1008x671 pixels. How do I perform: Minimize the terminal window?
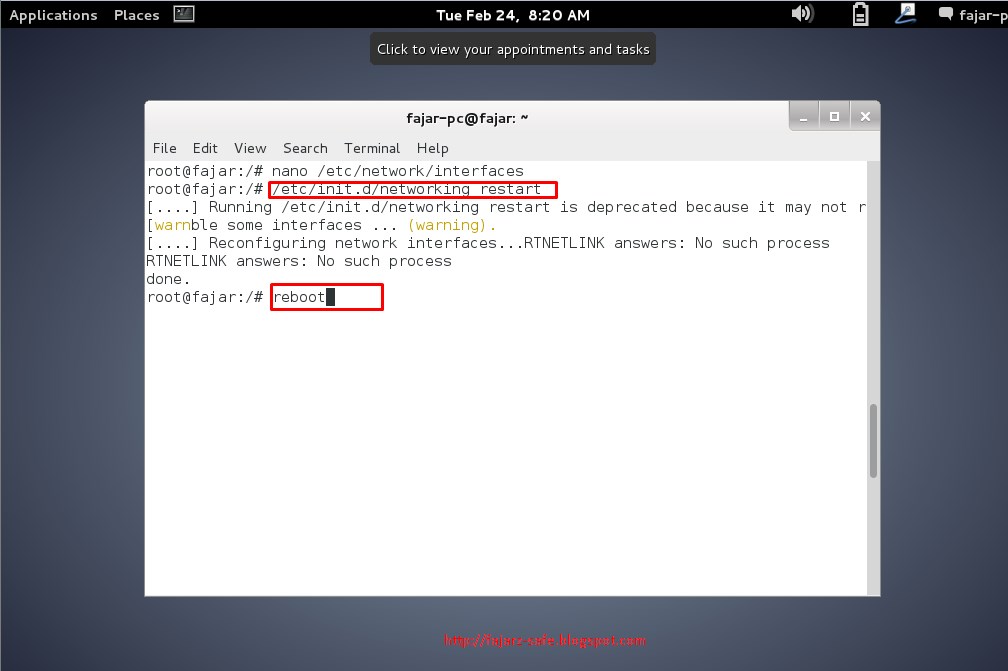(804, 116)
